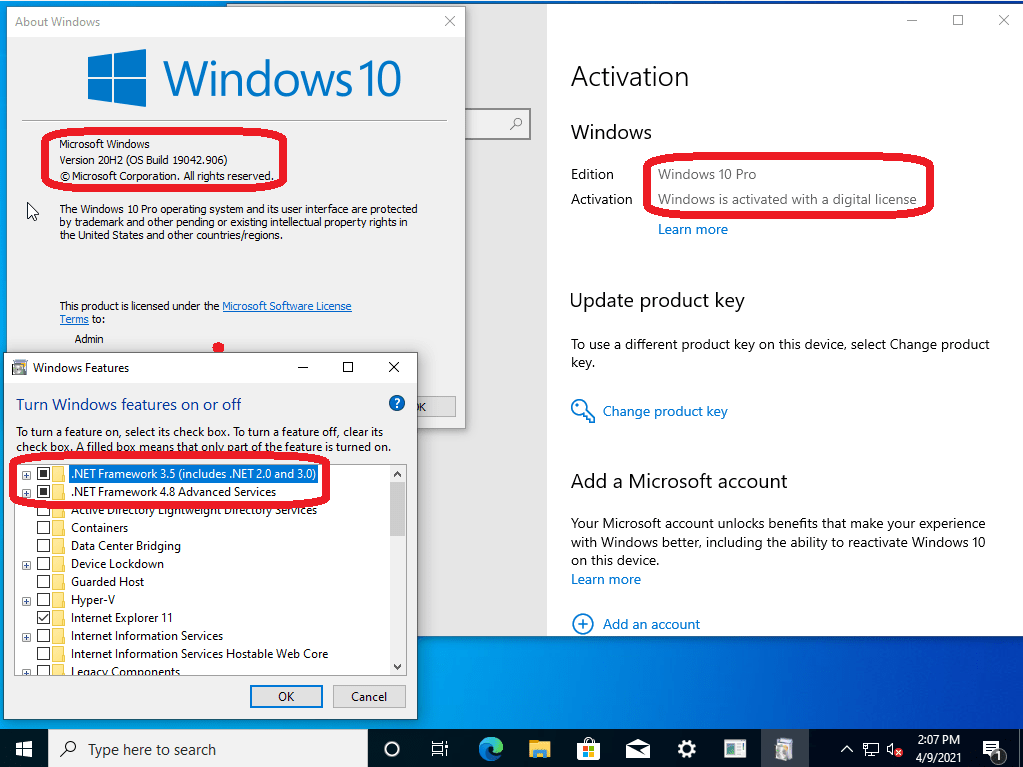Image resolution: width=1023 pixels, height=767 pixels.
Task: Cancel the Windows Features dialog
Action: pos(369,697)
